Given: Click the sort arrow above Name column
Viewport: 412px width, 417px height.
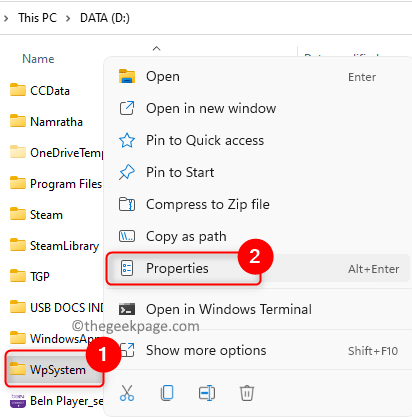Looking at the screenshot, I should pos(157,49).
